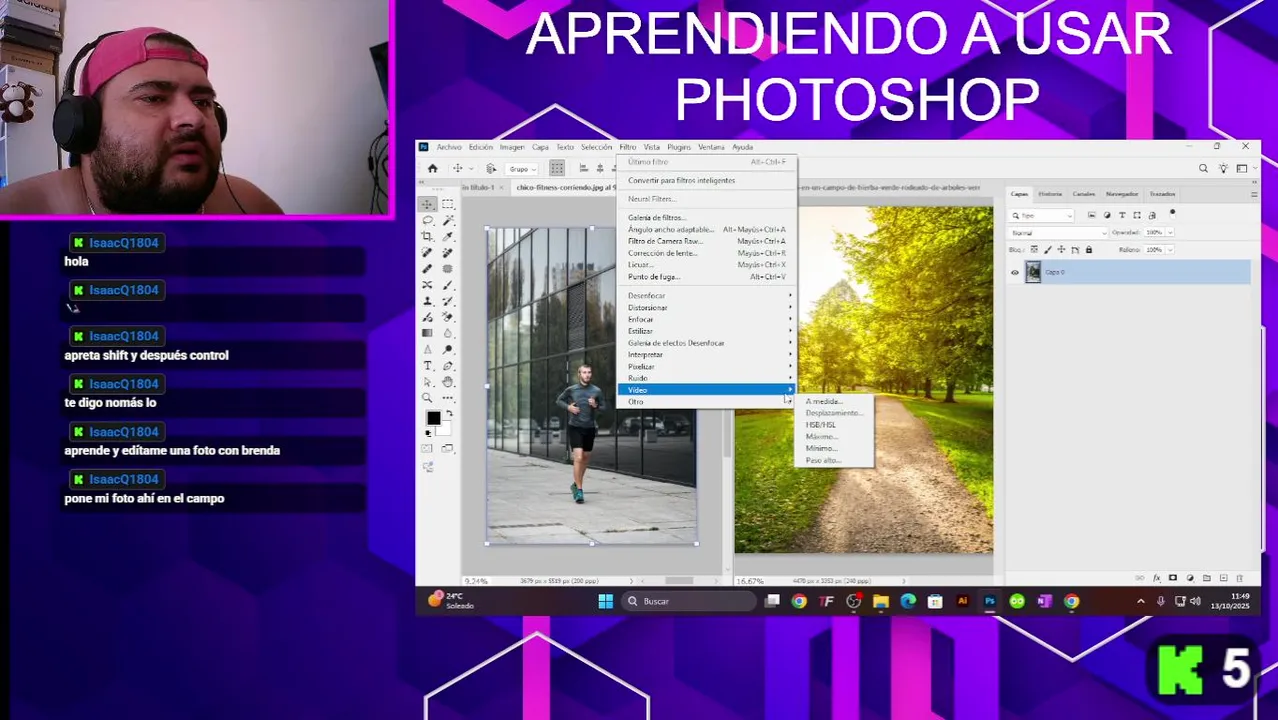1278x720 pixels.
Task: Open the Imagen menu
Action: [512, 147]
